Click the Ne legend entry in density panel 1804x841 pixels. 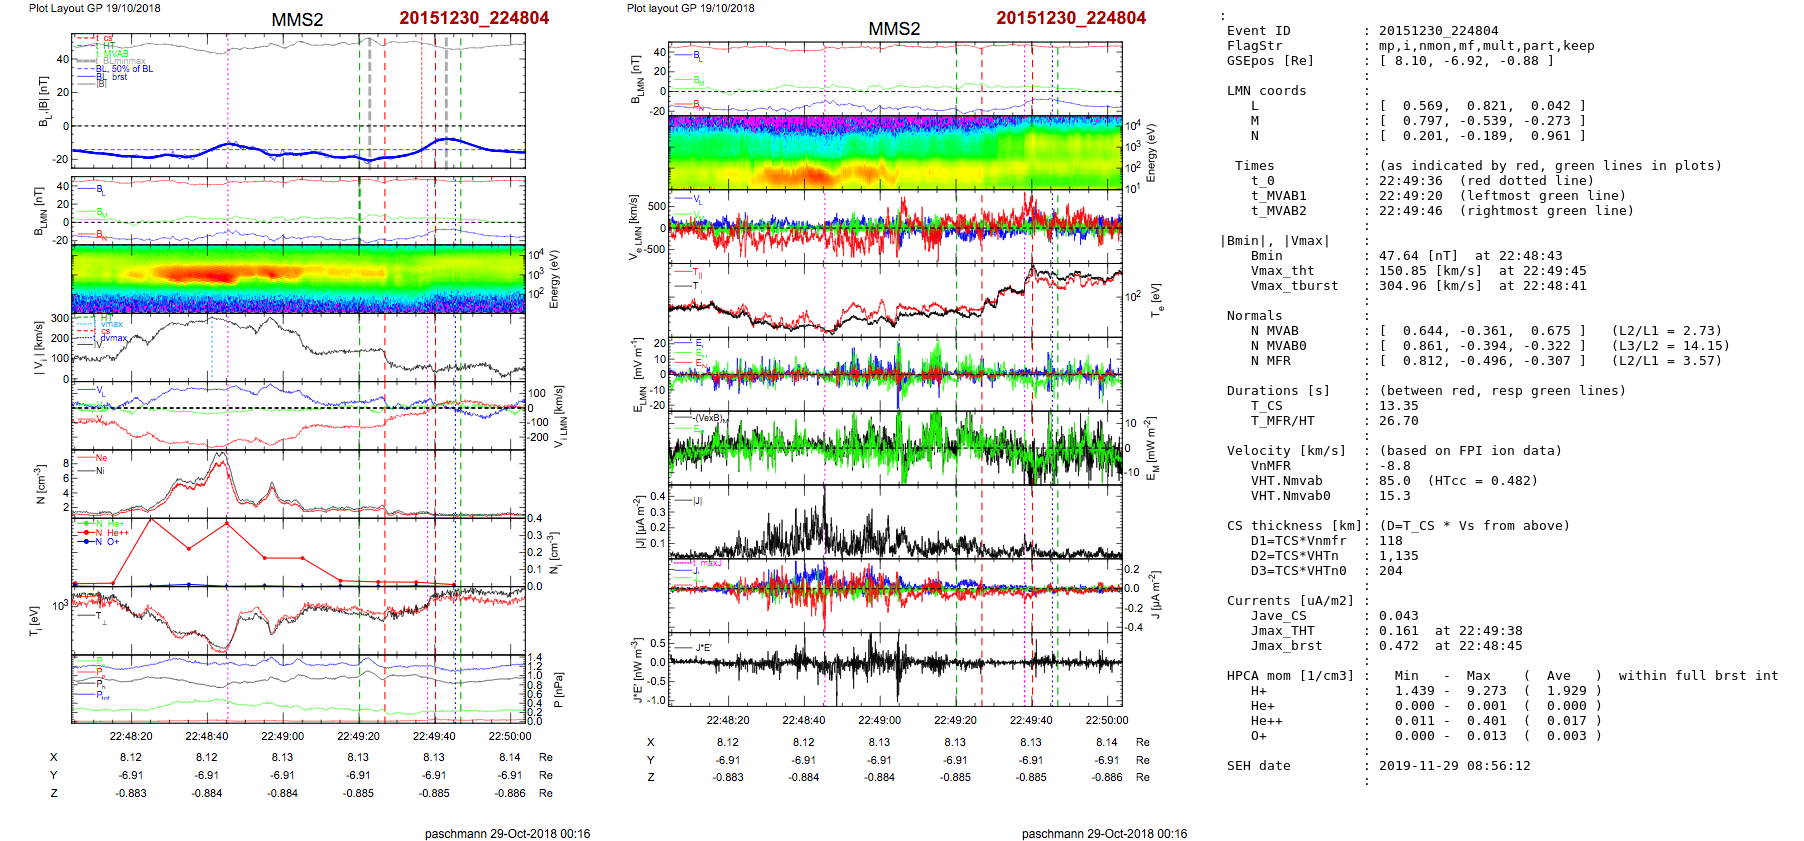point(100,458)
